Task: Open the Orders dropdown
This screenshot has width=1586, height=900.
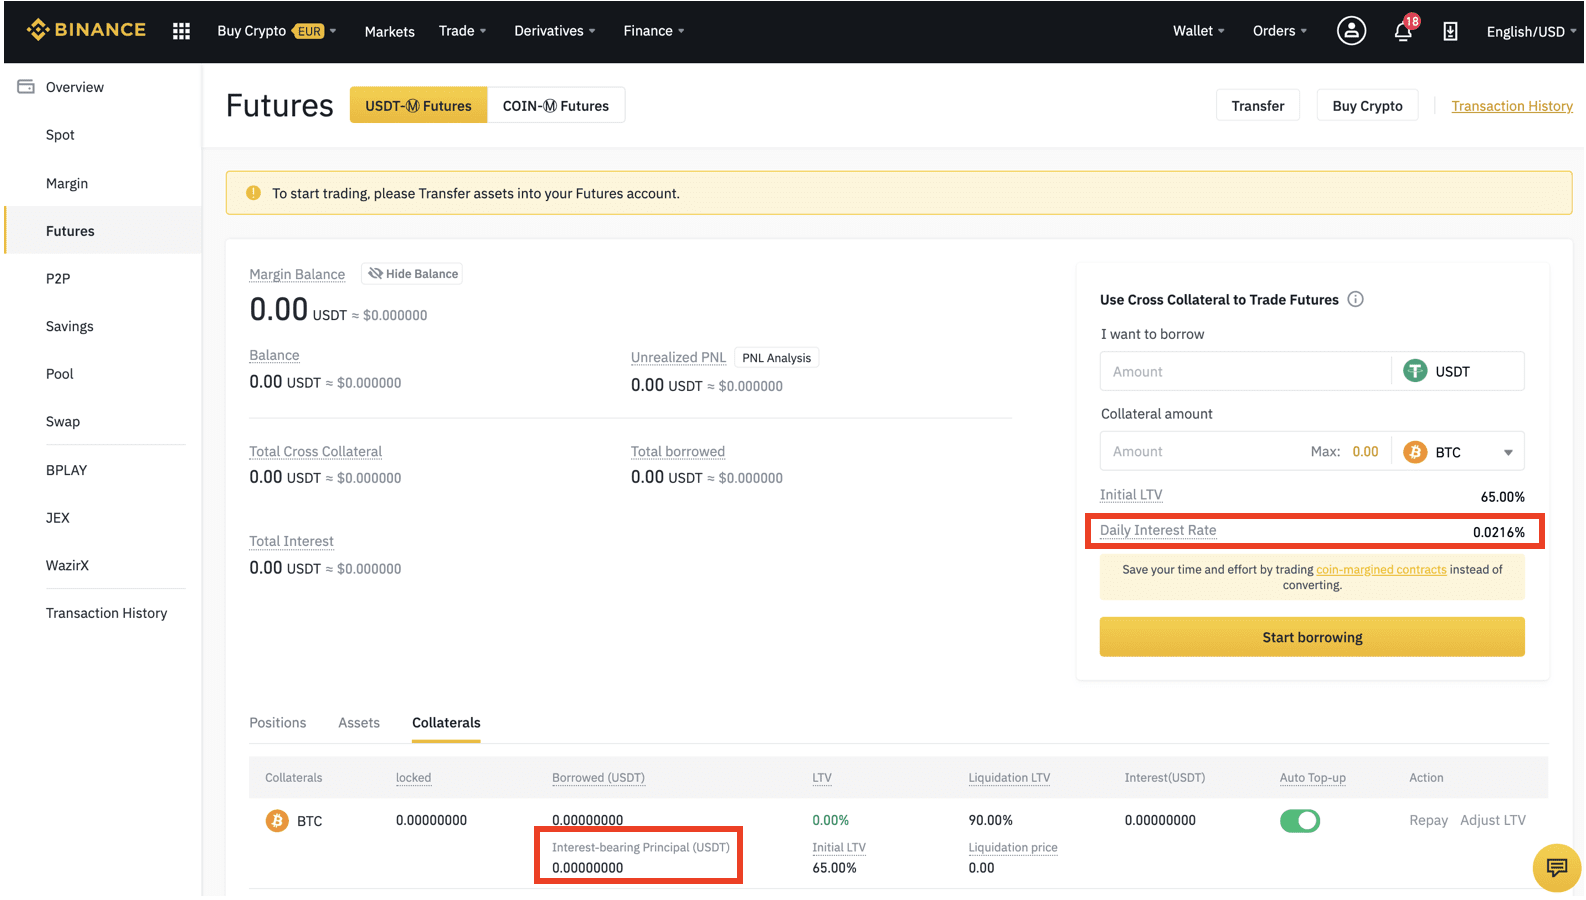Action: coord(1279,31)
